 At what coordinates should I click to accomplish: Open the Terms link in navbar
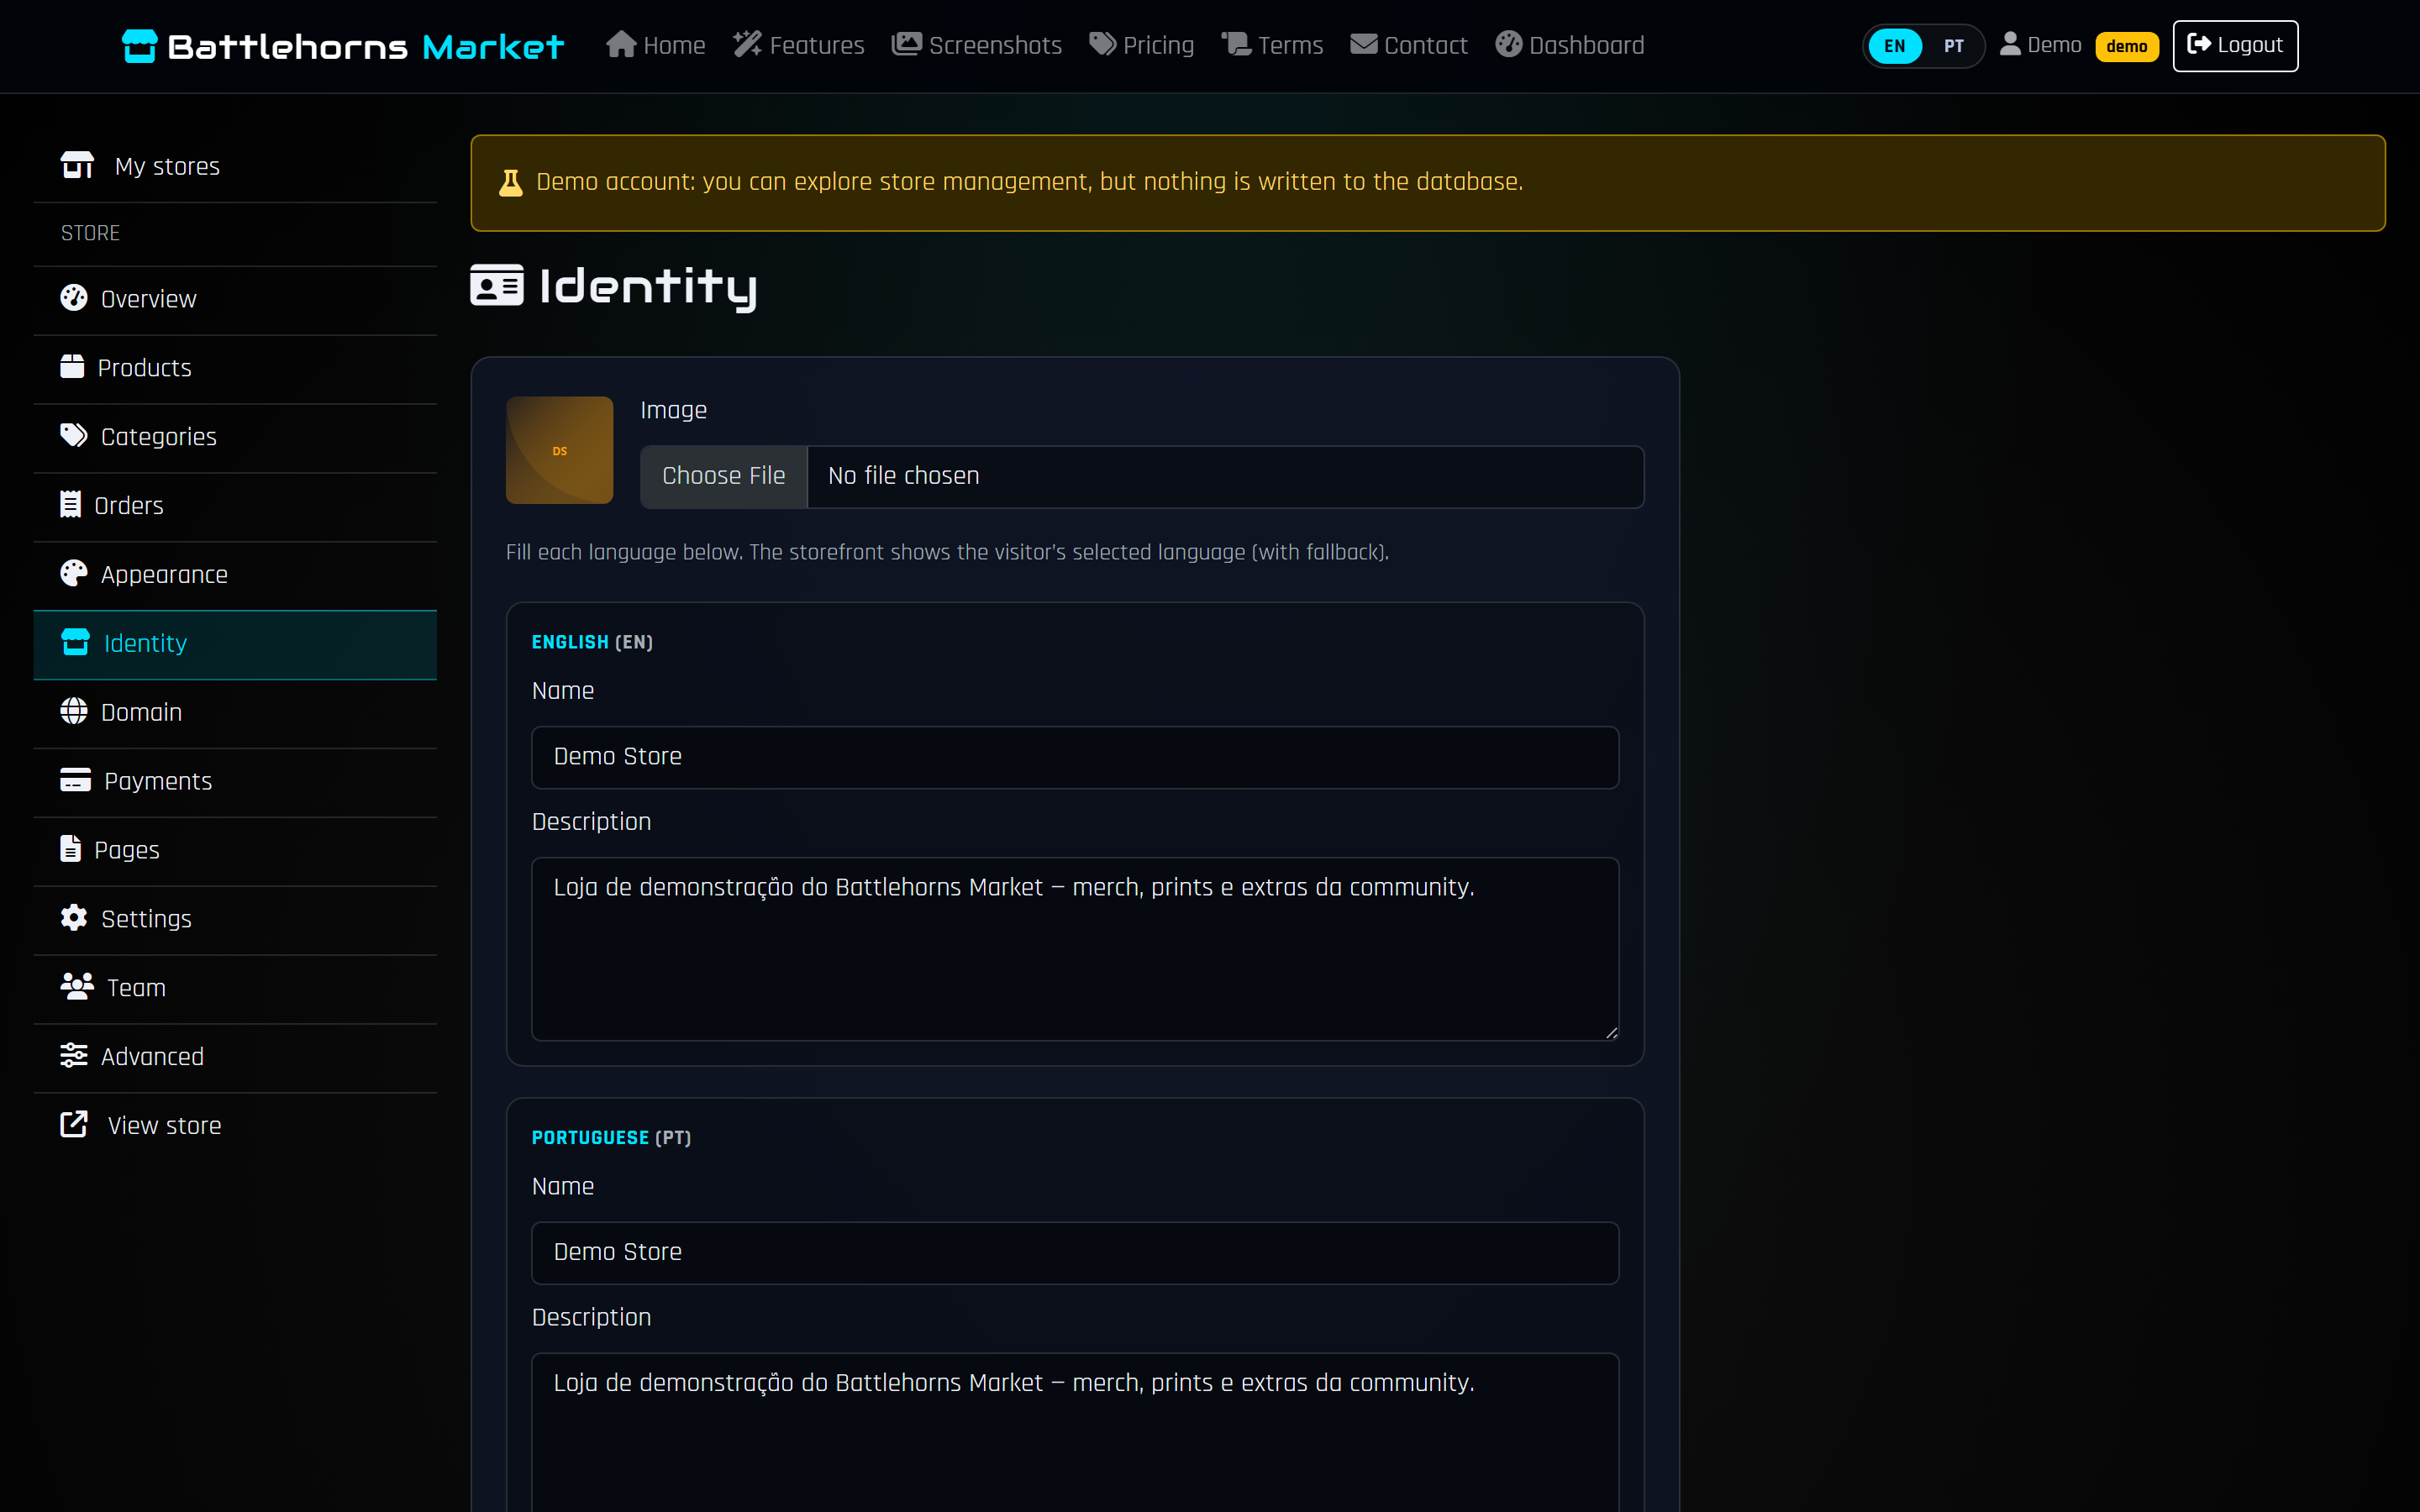[1272, 45]
